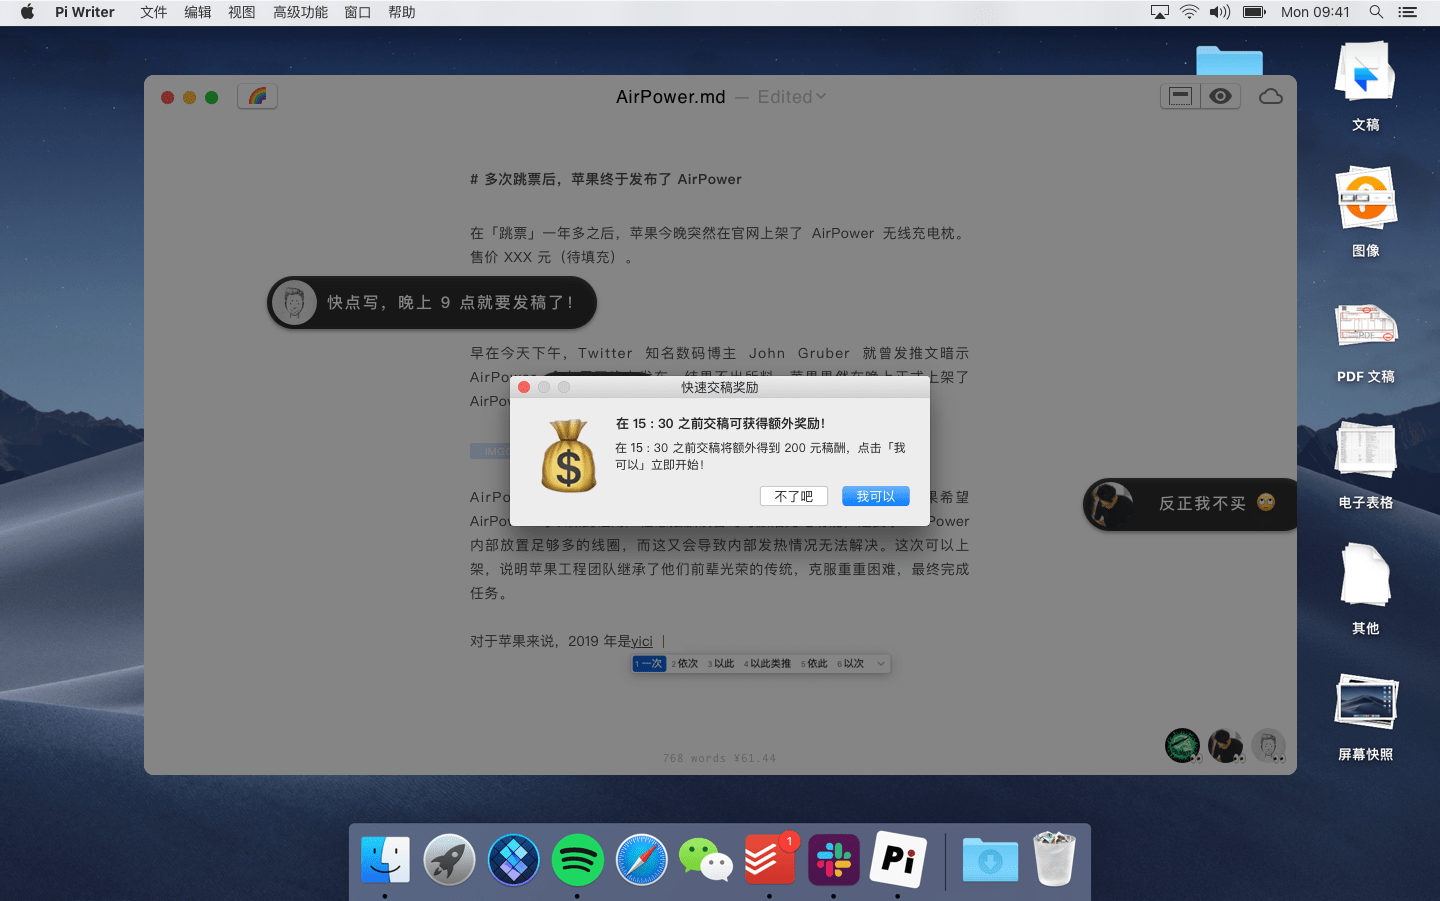
Task: Click the dark-haired person avatar at bottom right
Action: click(1226, 745)
